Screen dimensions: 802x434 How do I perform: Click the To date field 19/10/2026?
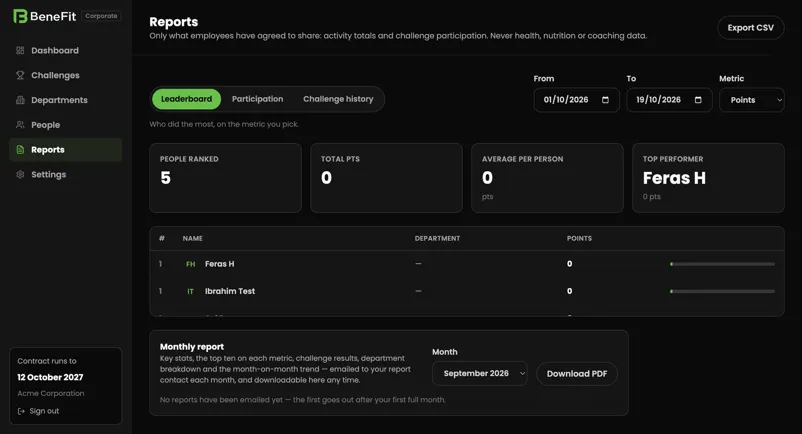pos(670,100)
